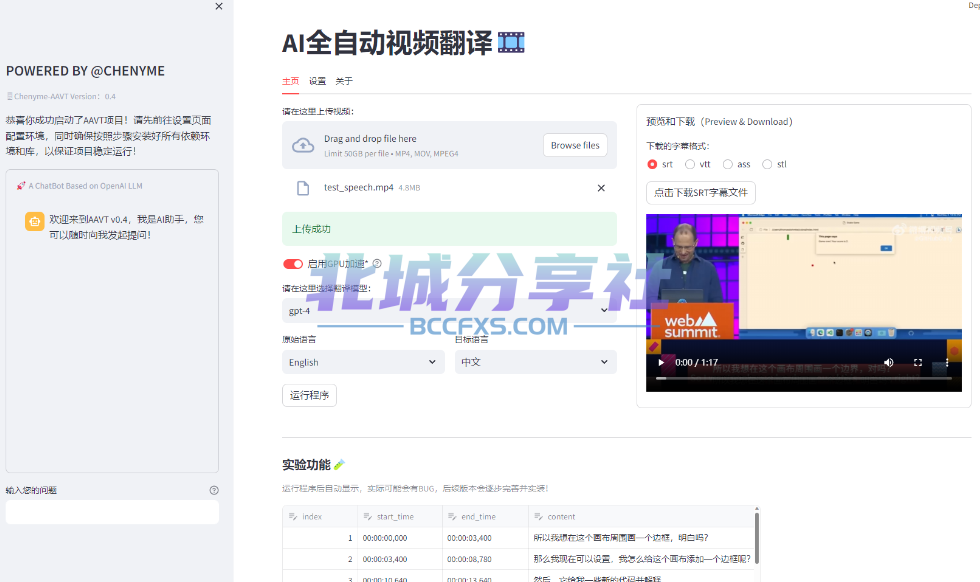Screen dimensions: 980x582
Task: Mute the video with speaker icon
Action: (x=889, y=362)
